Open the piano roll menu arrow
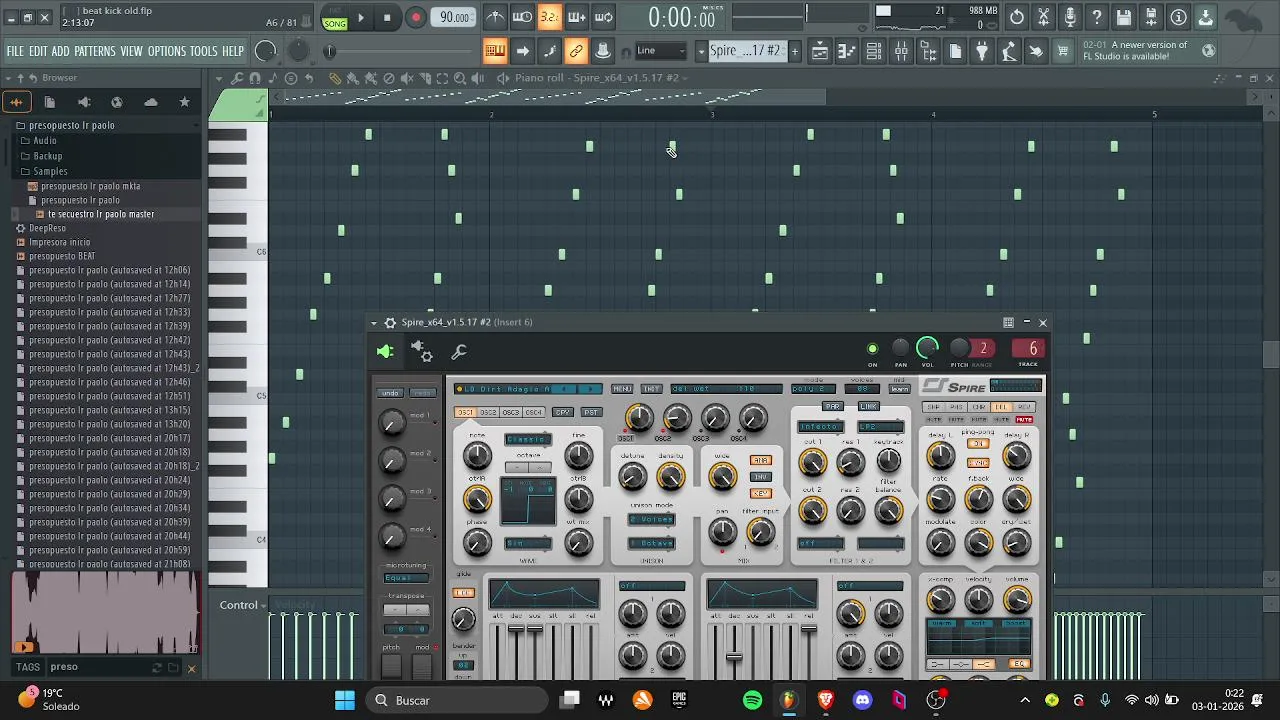1280x720 pixels. [219, 78]
